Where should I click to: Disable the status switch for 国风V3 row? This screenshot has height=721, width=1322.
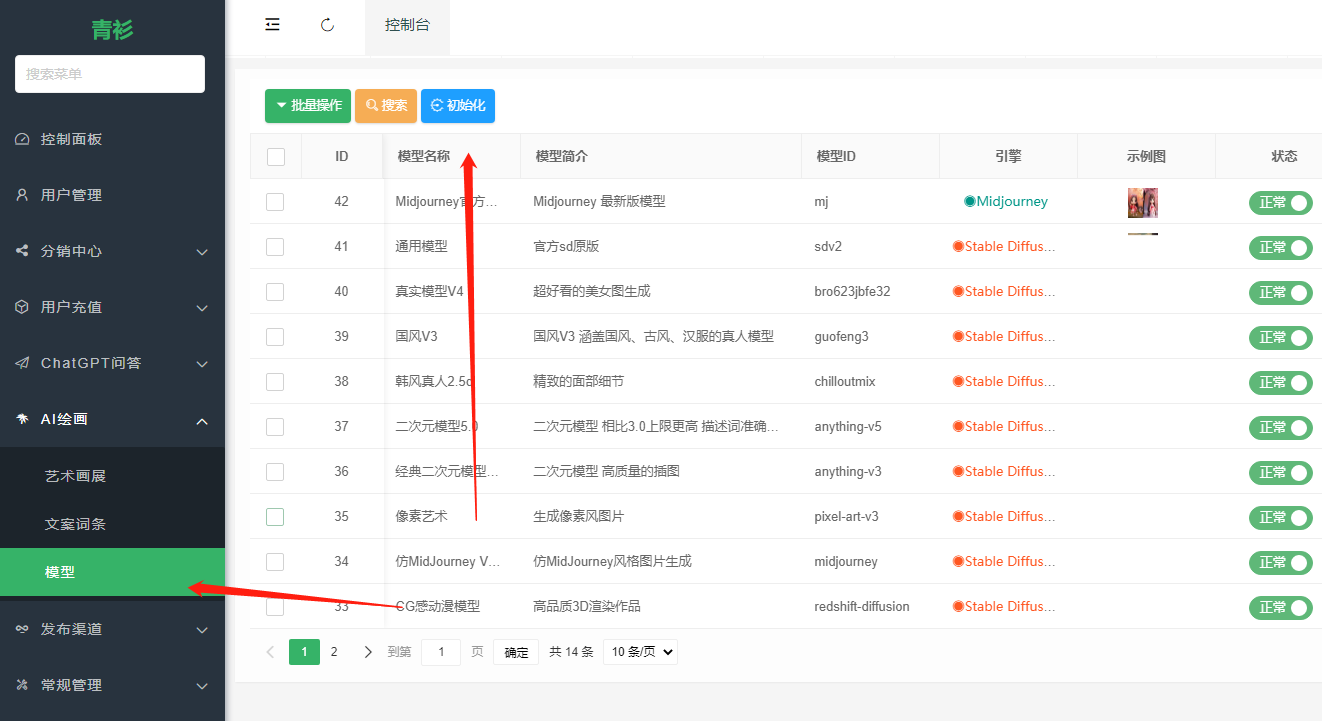[1280, 337]
